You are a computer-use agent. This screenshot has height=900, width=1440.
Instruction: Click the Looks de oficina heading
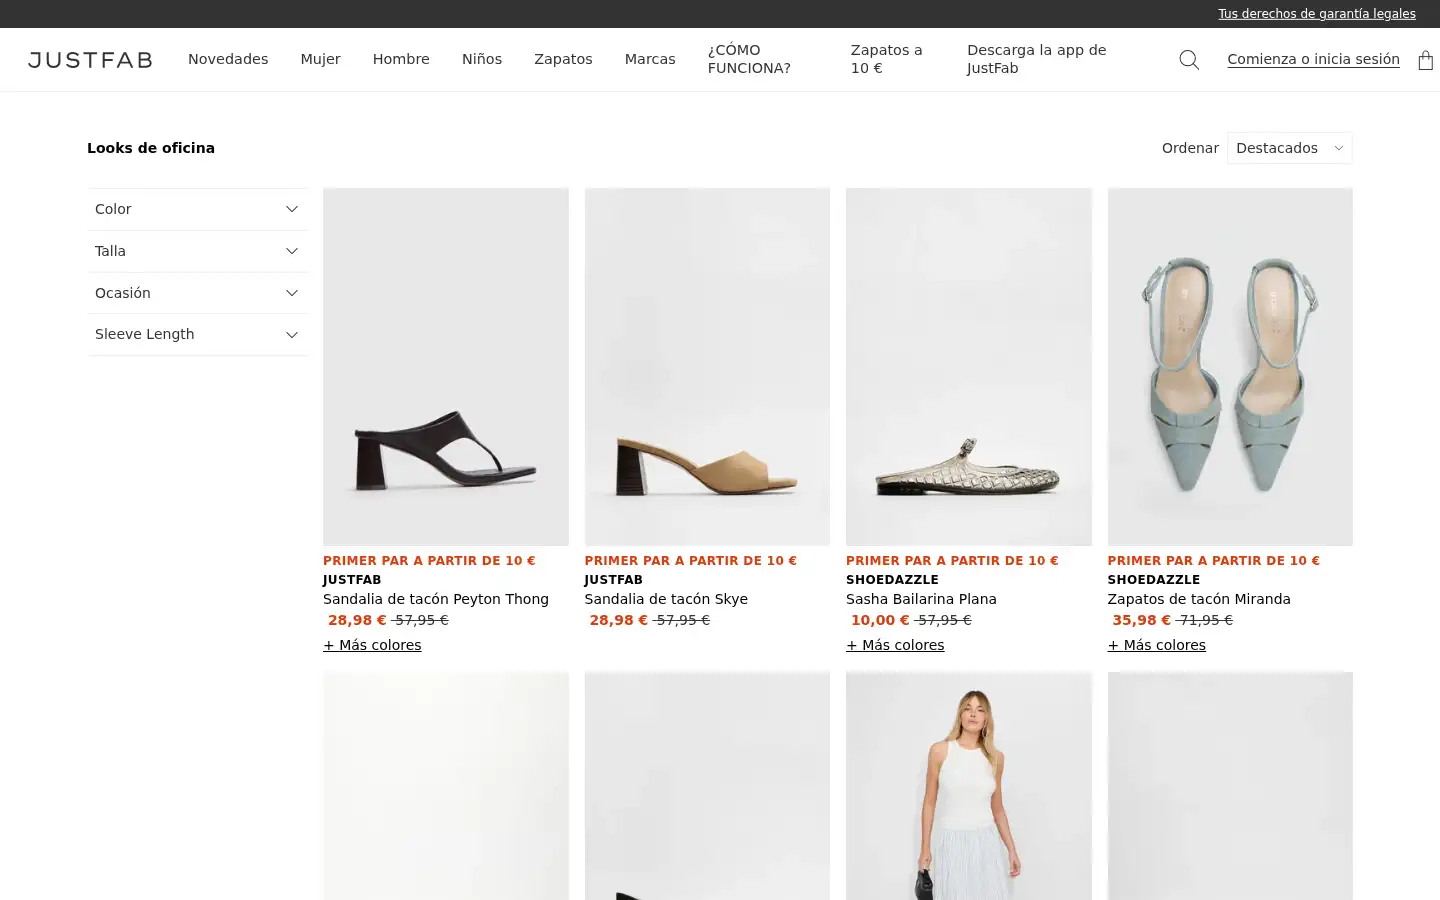pos(151,148)
